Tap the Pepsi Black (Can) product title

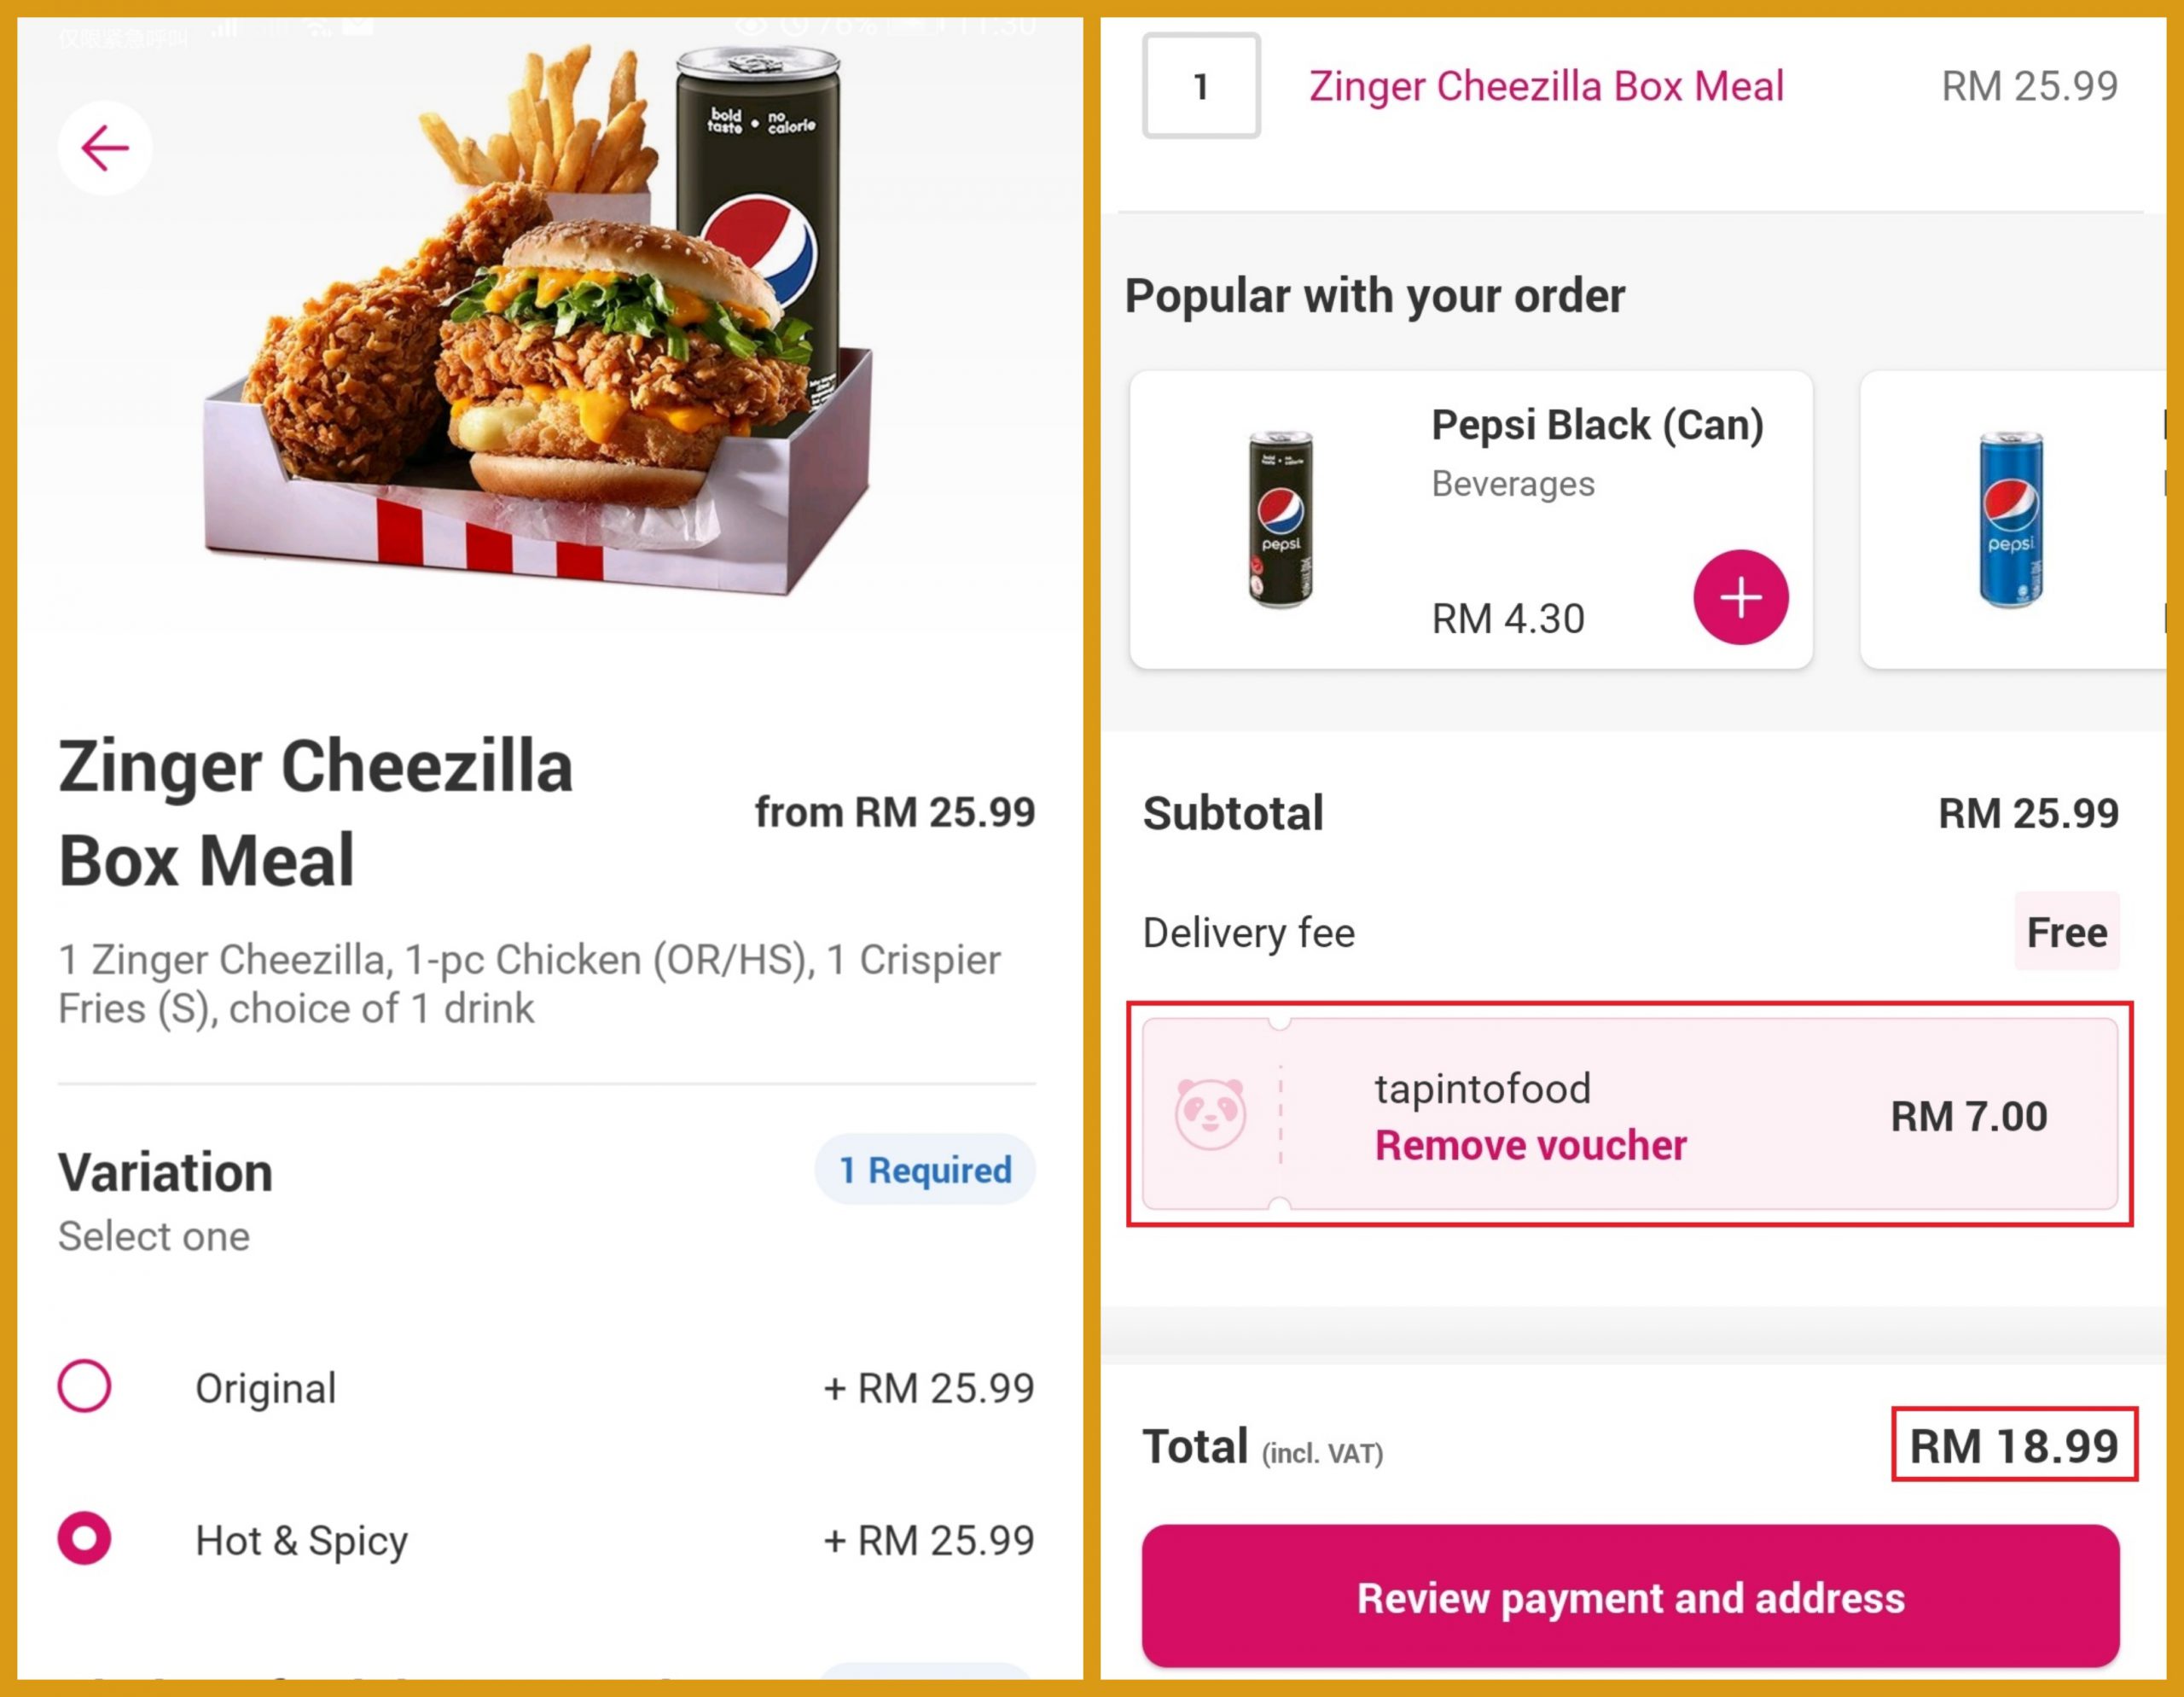pyautogui.click(x=1597, y=425)
